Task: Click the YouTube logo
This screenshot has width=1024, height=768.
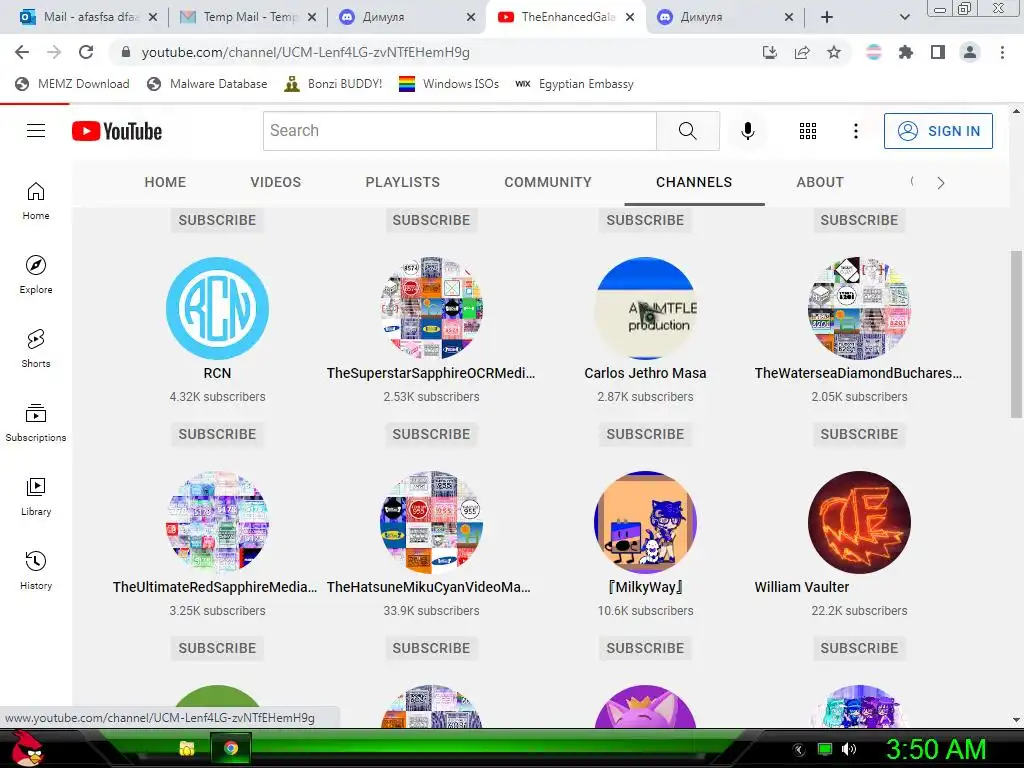Action: point(117,131)
